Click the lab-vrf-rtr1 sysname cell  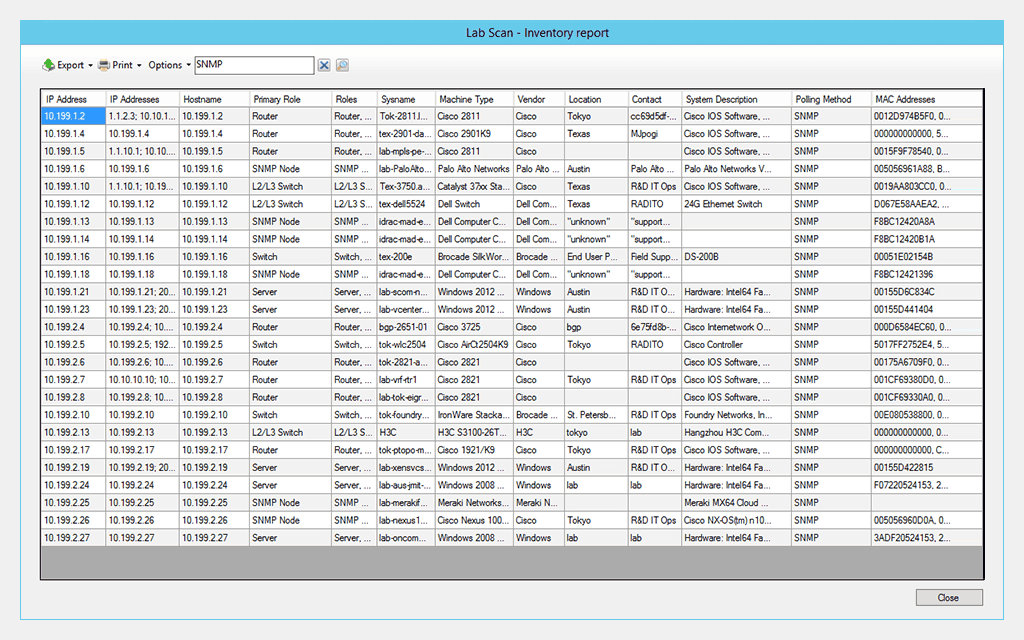point(406,380)
